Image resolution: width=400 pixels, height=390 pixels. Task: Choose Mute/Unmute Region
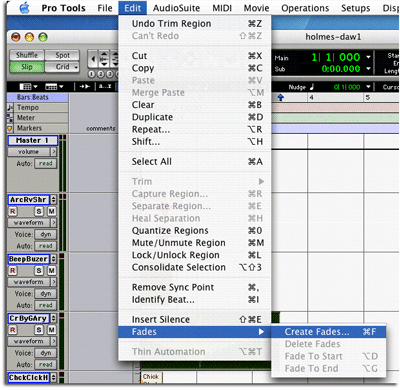click(195, 243)
